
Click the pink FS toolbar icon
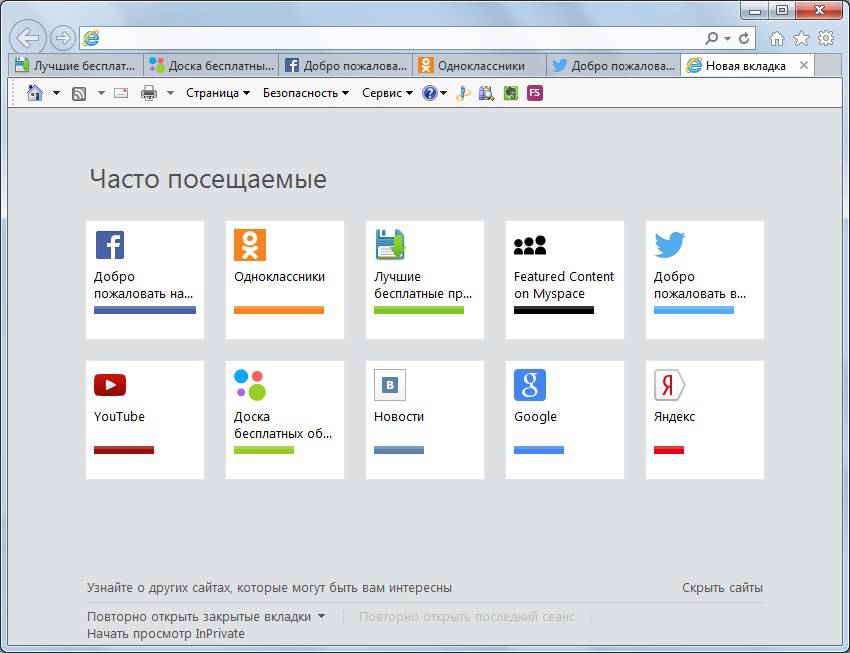click(535, 93)
